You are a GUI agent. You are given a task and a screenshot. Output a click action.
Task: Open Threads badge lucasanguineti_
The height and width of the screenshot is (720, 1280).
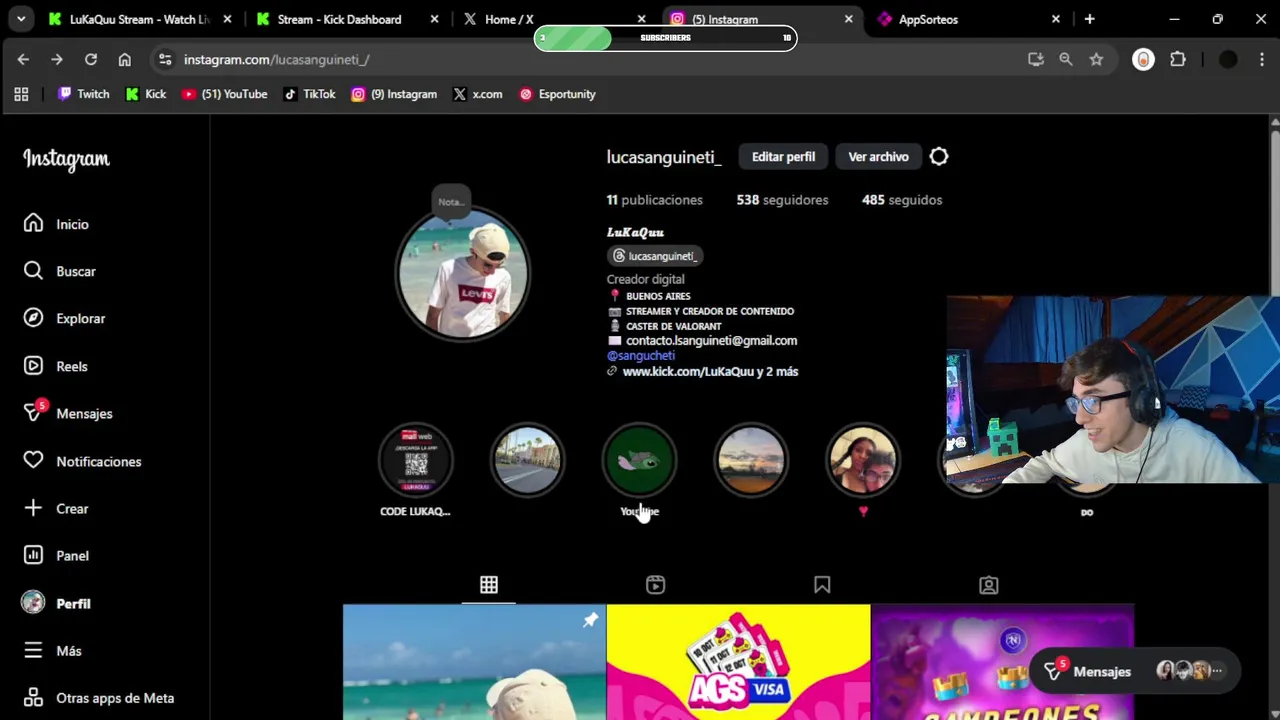tap(655, 256)
